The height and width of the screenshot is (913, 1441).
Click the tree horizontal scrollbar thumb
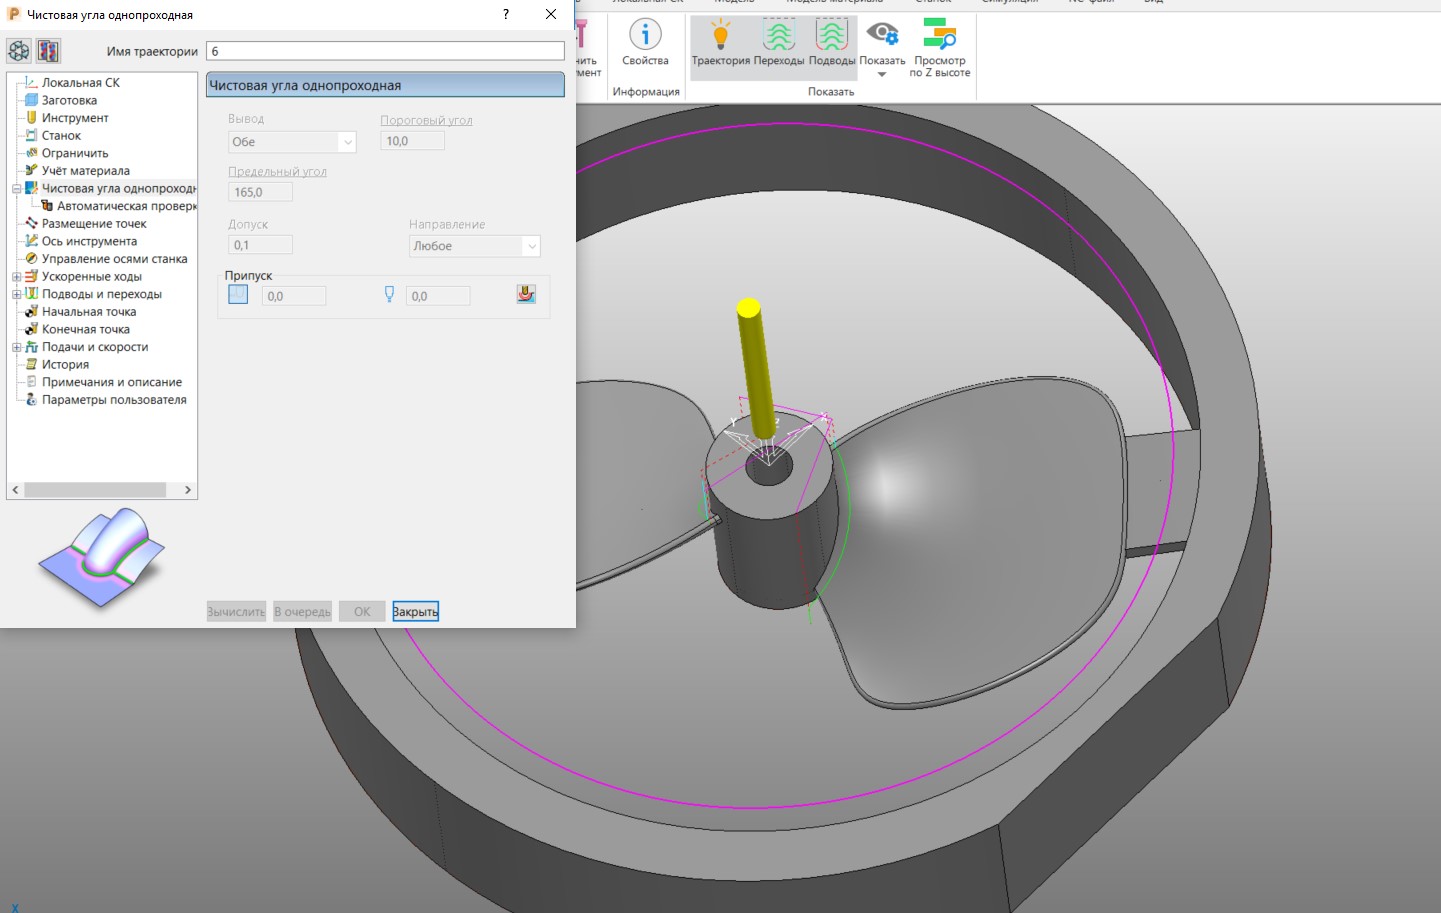click(95, 490)
